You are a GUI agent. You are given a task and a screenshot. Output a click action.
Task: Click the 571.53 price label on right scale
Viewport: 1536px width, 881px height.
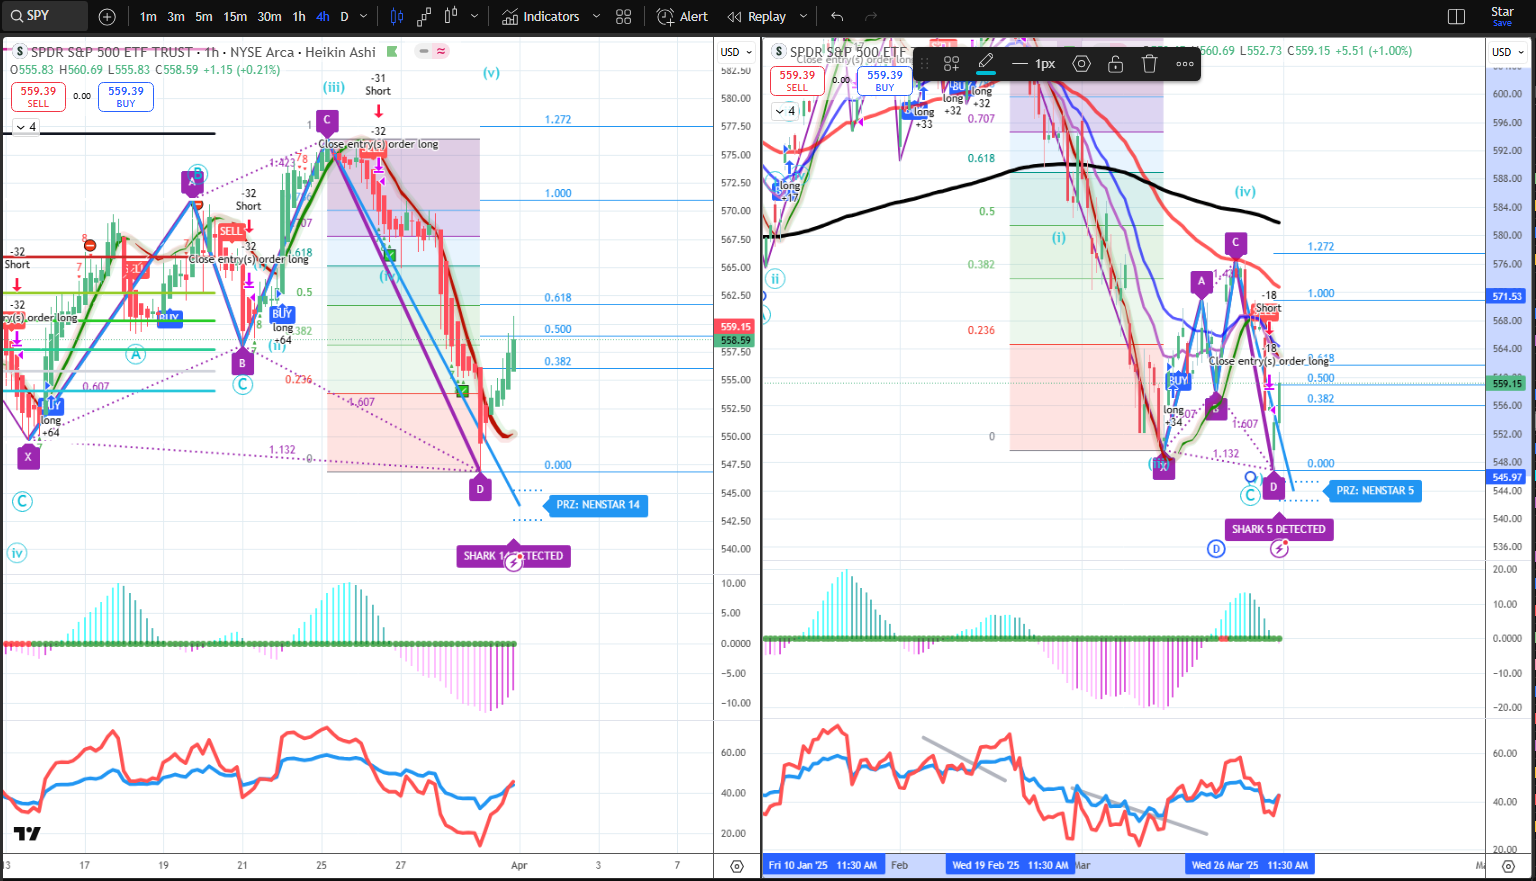tap(1507, 296)
